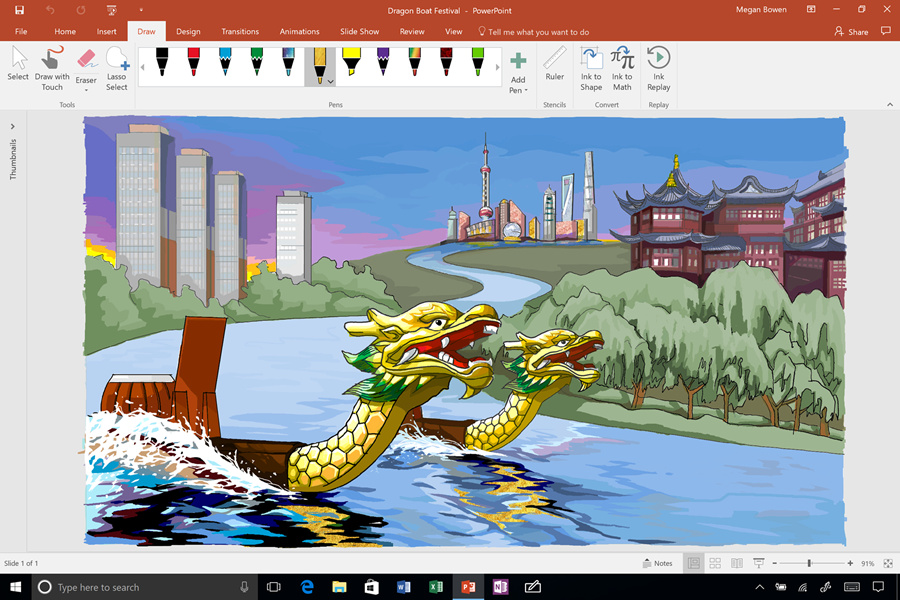
Task: Click the Windows search box
Action: 140,587
